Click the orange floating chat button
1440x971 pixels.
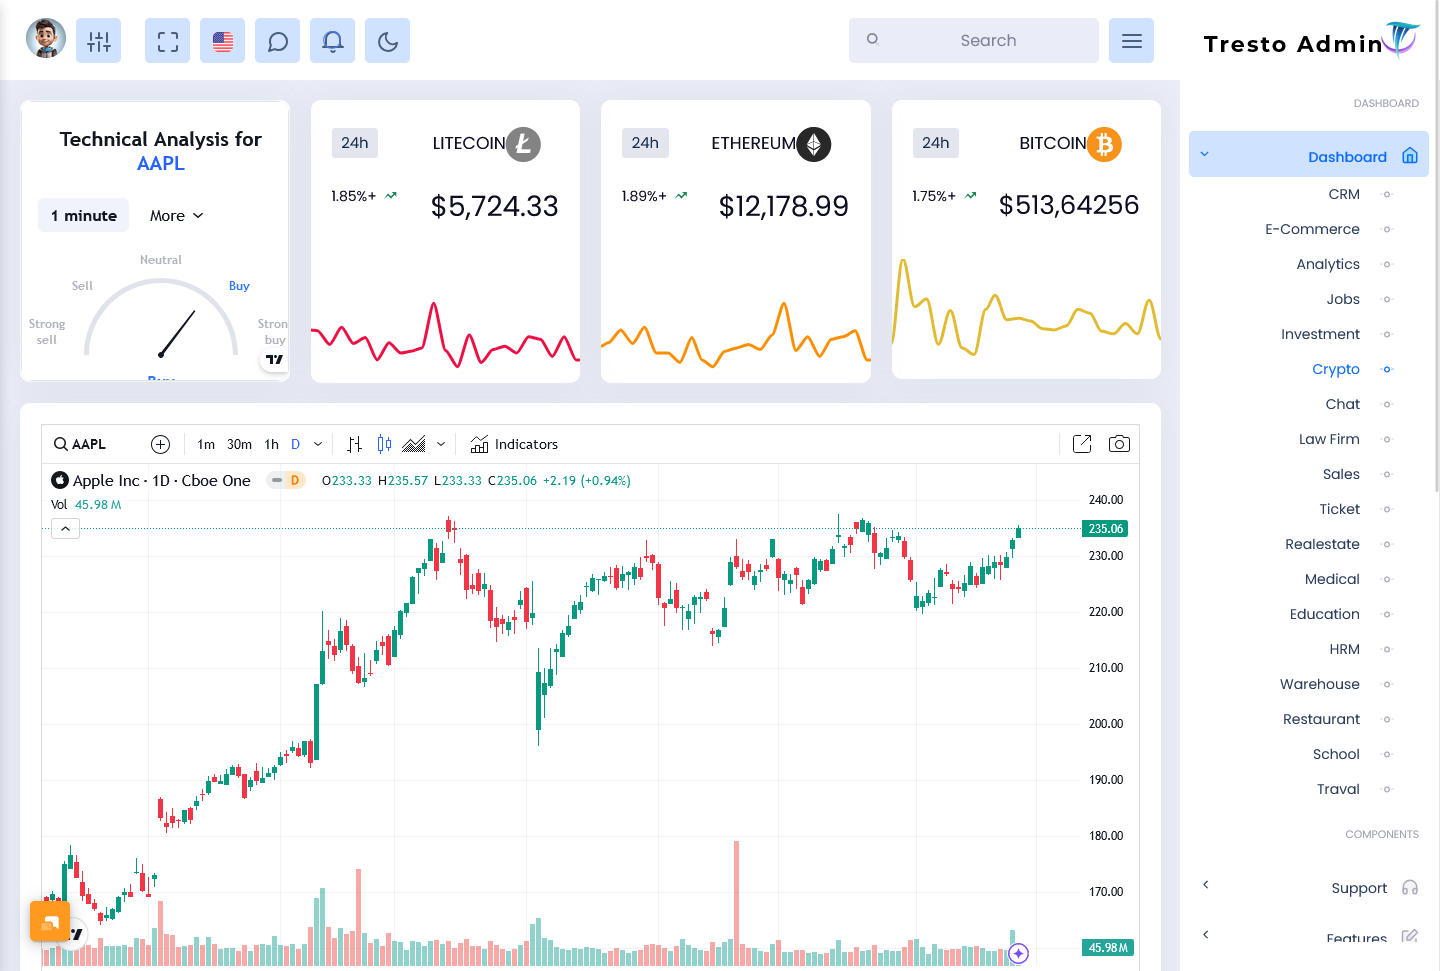[50, 921]
